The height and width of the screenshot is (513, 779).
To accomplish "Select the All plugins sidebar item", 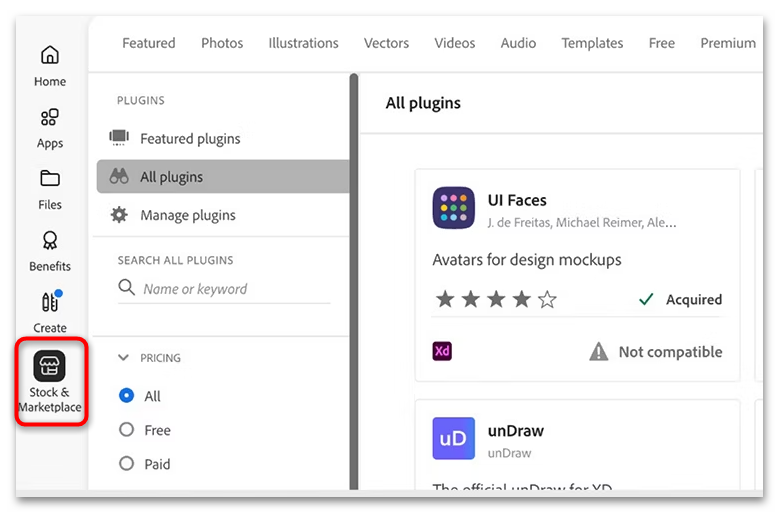I will click(x=223, y=176).
